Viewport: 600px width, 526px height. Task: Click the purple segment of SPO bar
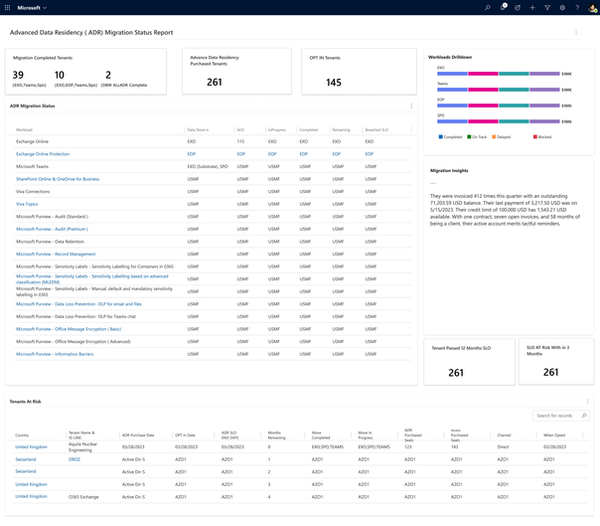pyautogui.click(x=545, y=122)
